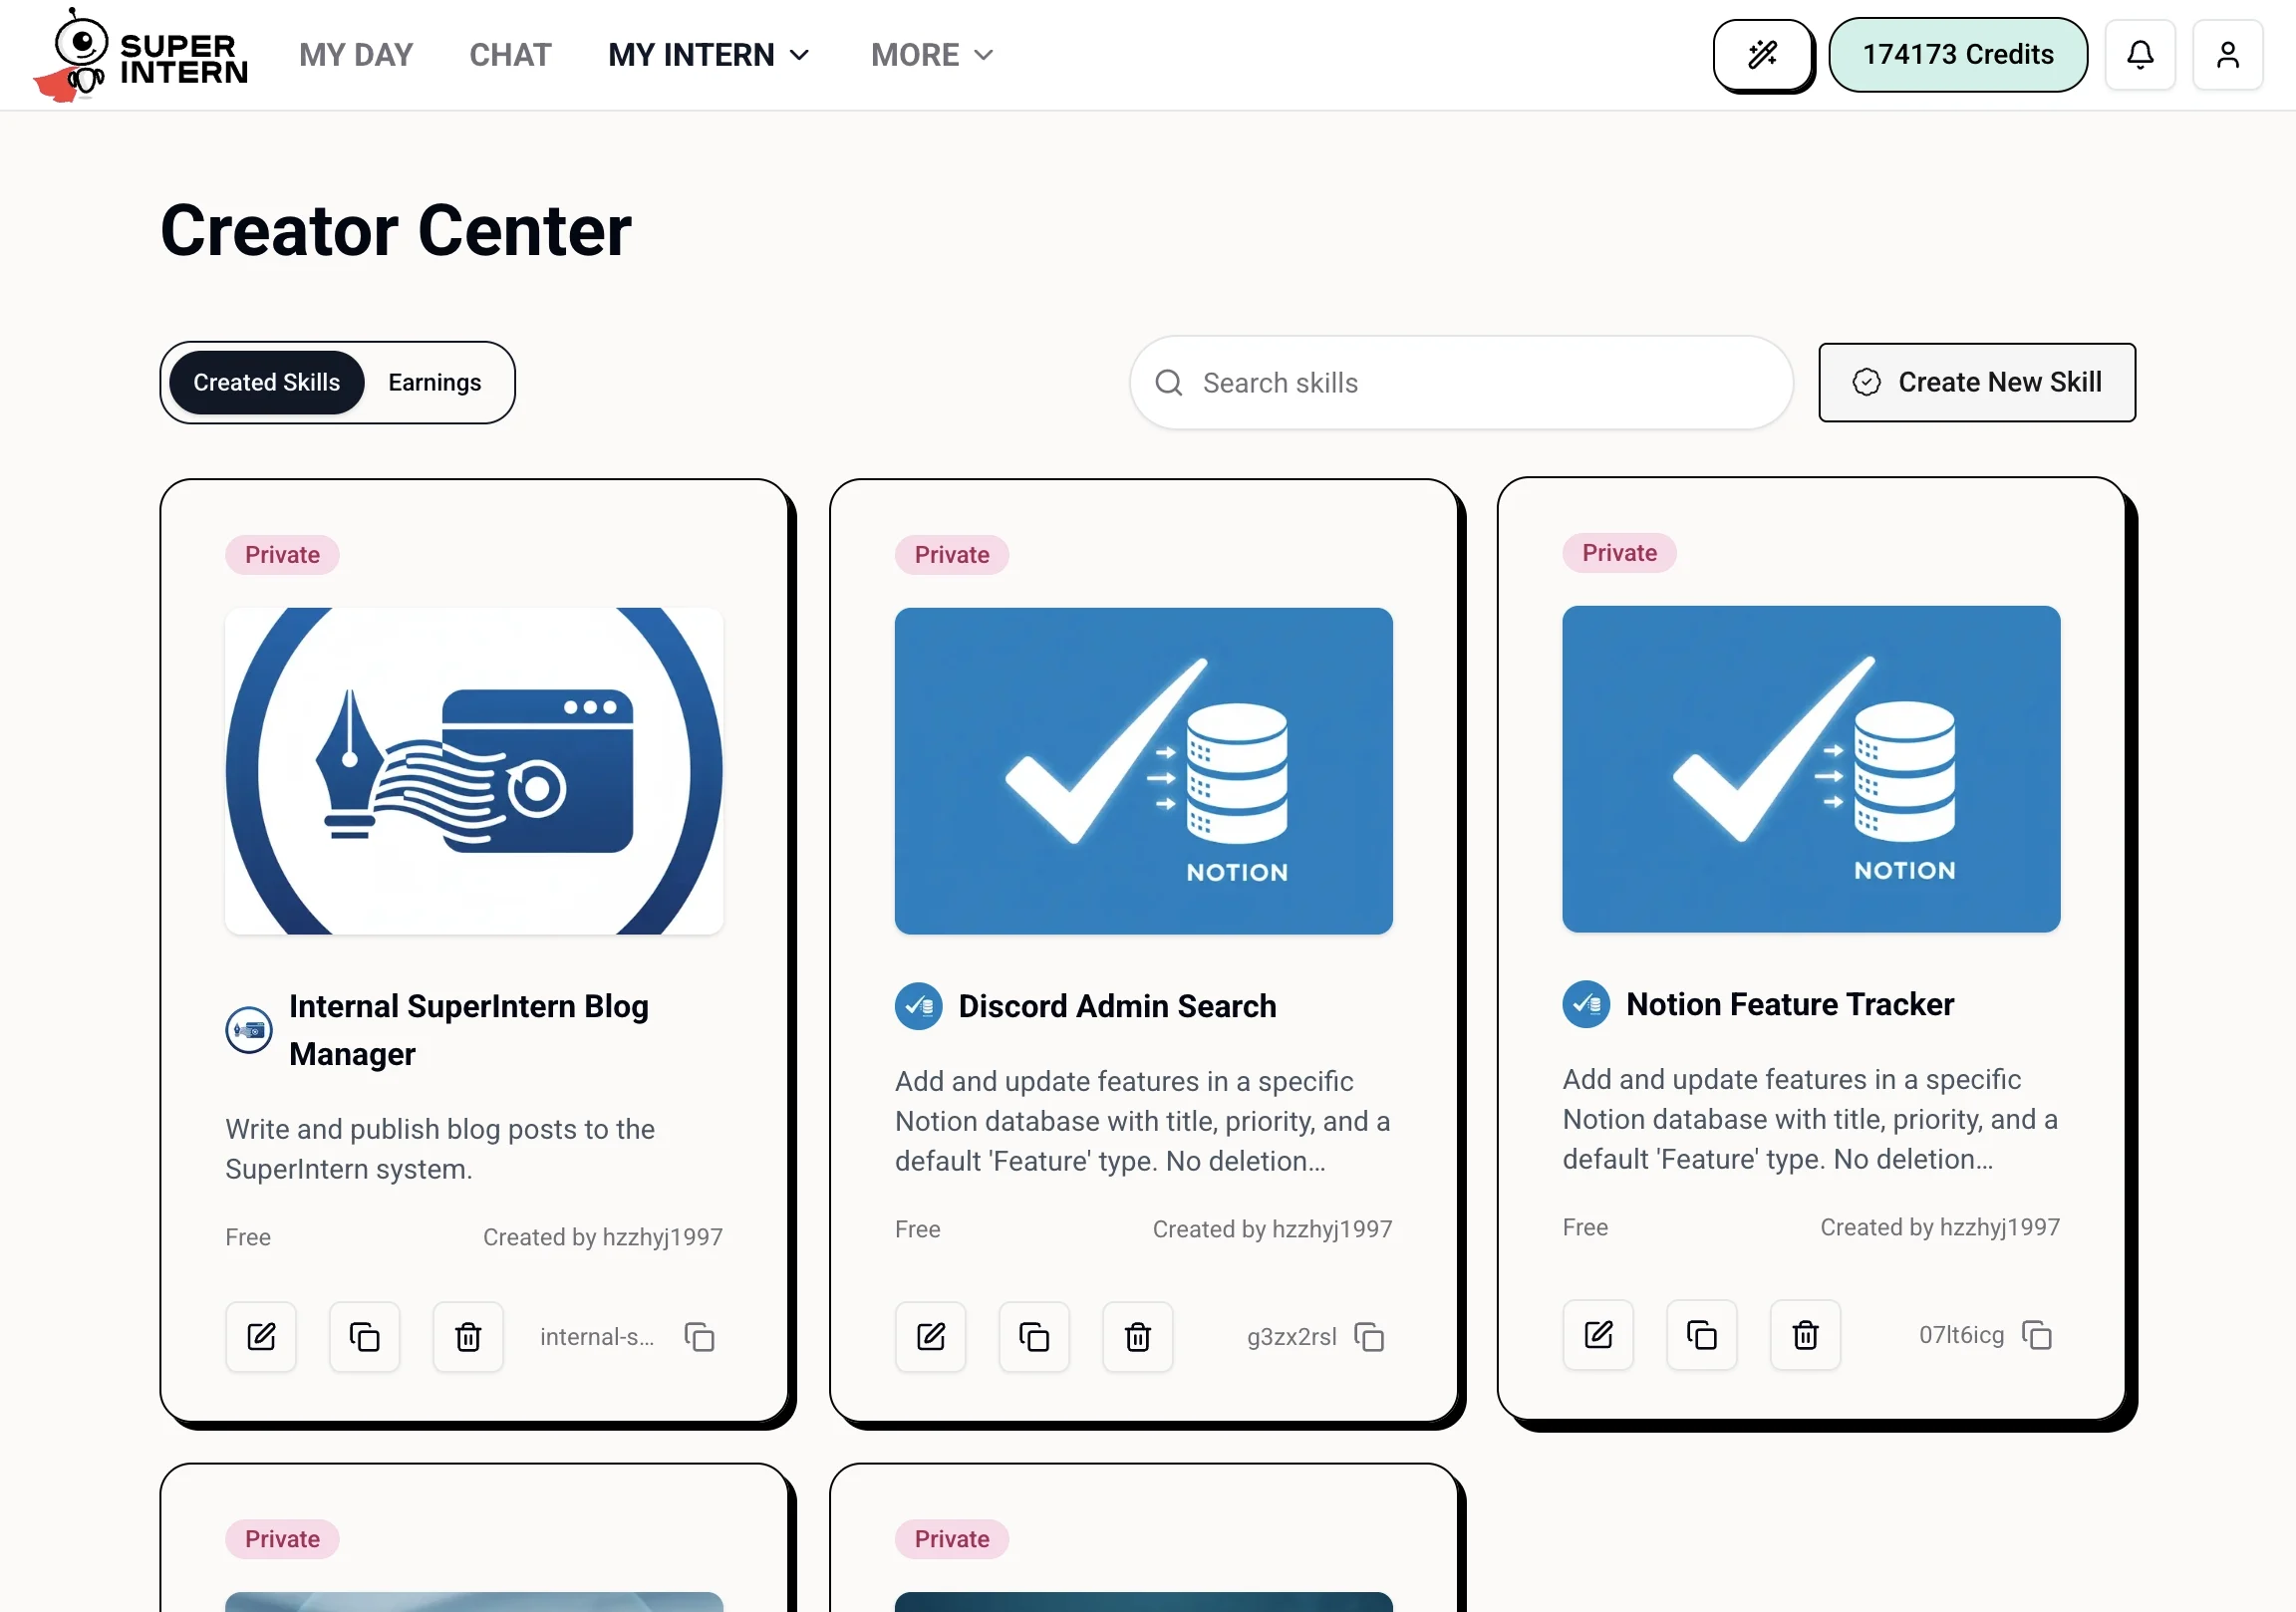Expand the MY INTERN dropdown
Image resolution: width=2296 pixels, height=1612 pixels.
point(709,55)
